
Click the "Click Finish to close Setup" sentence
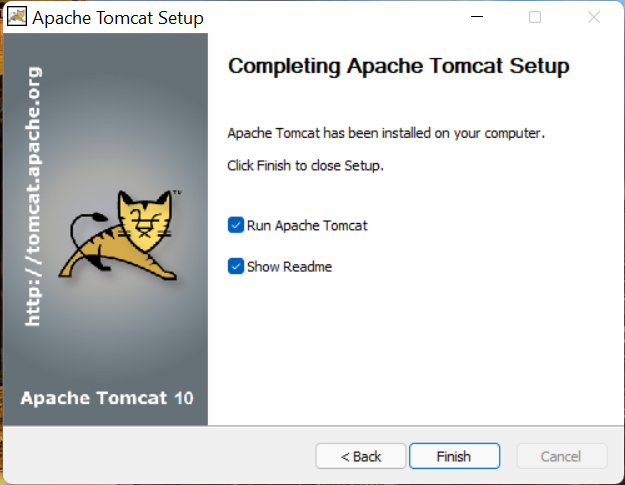(x=305, y=165)
